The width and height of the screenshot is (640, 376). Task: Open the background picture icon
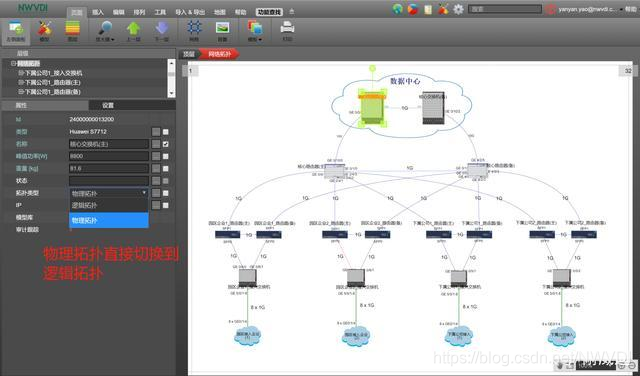tap(222, 28)
